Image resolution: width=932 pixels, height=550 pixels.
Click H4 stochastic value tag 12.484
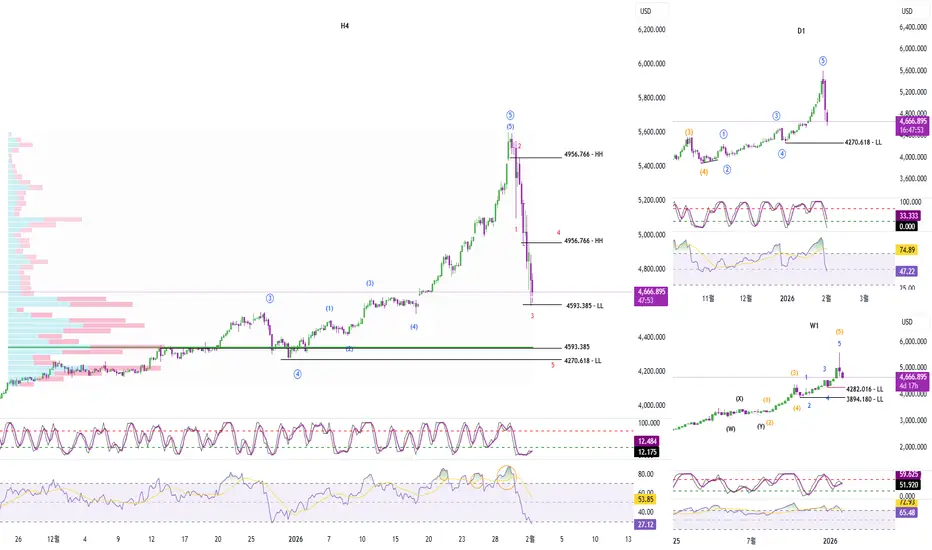647,441
